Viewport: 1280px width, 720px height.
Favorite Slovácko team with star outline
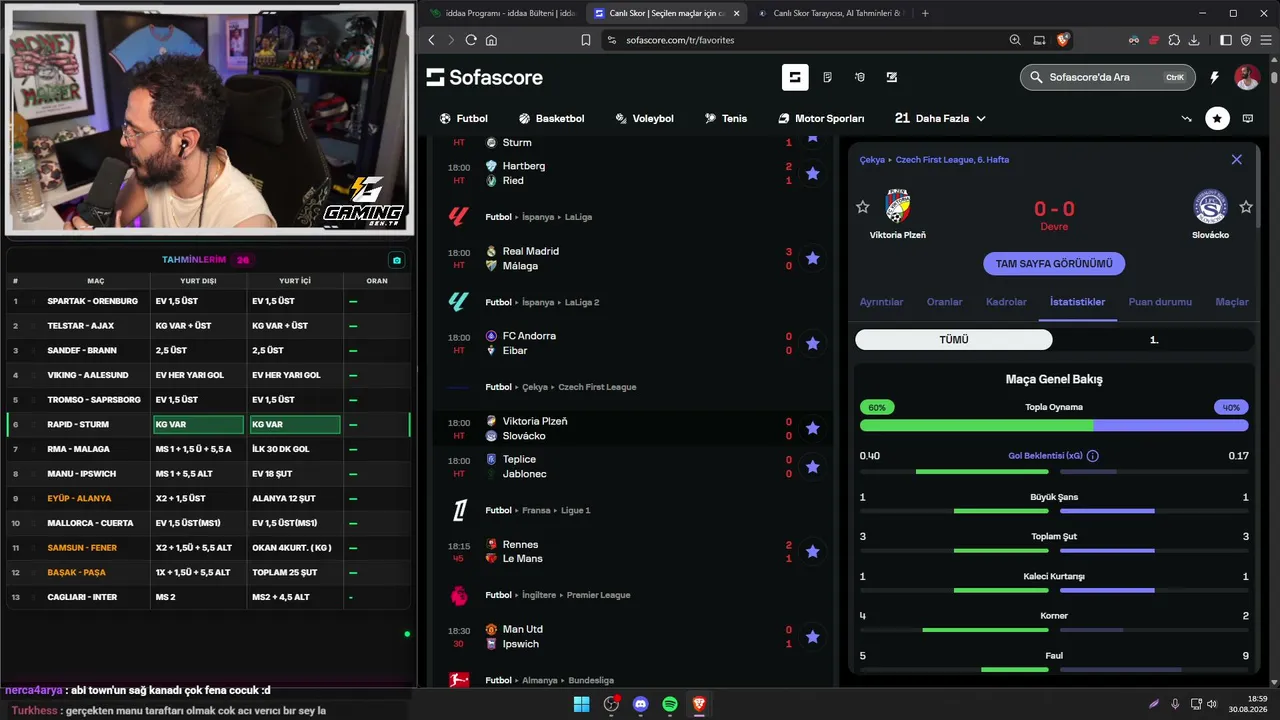1246,207
